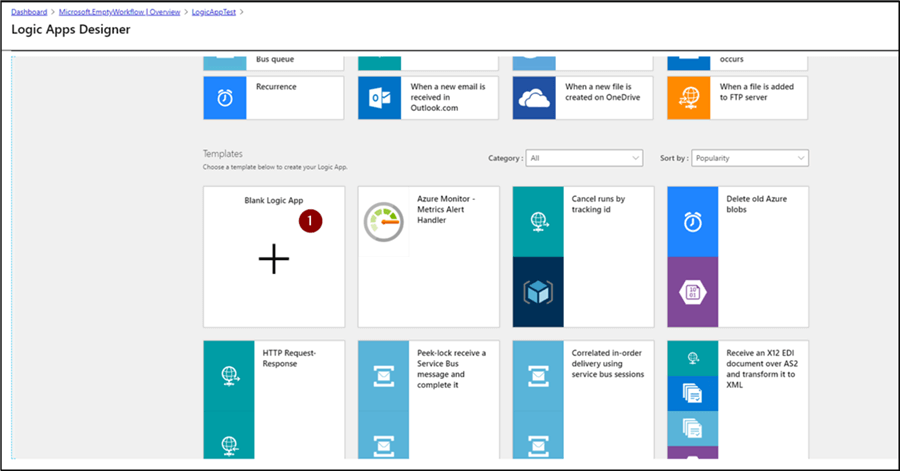Click the FTP server trigger icon
900x471 pixels.
click(688, 98)
